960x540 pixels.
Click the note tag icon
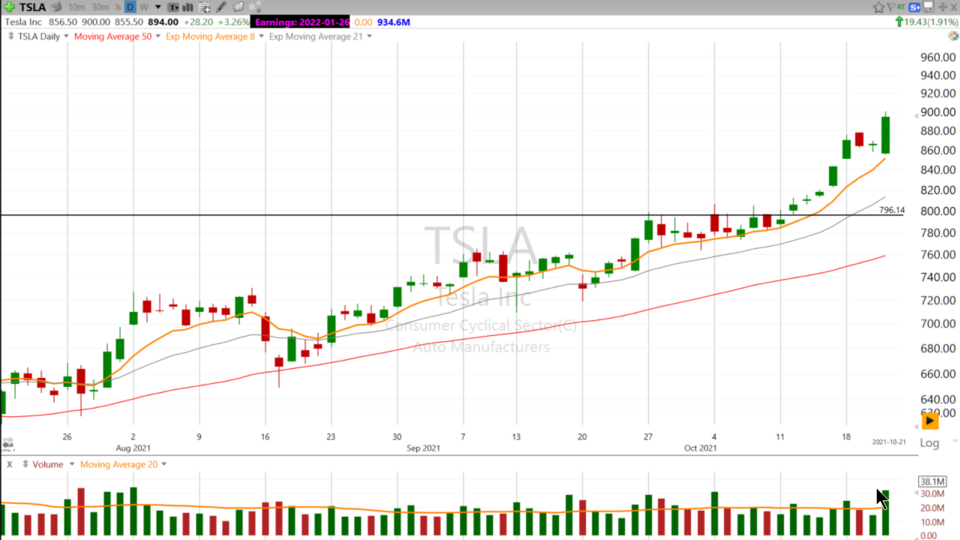pyautogui.click(x=238, y=7)
